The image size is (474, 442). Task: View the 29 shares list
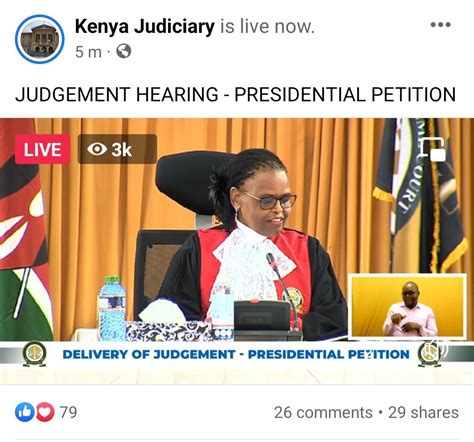click(423, 412)
